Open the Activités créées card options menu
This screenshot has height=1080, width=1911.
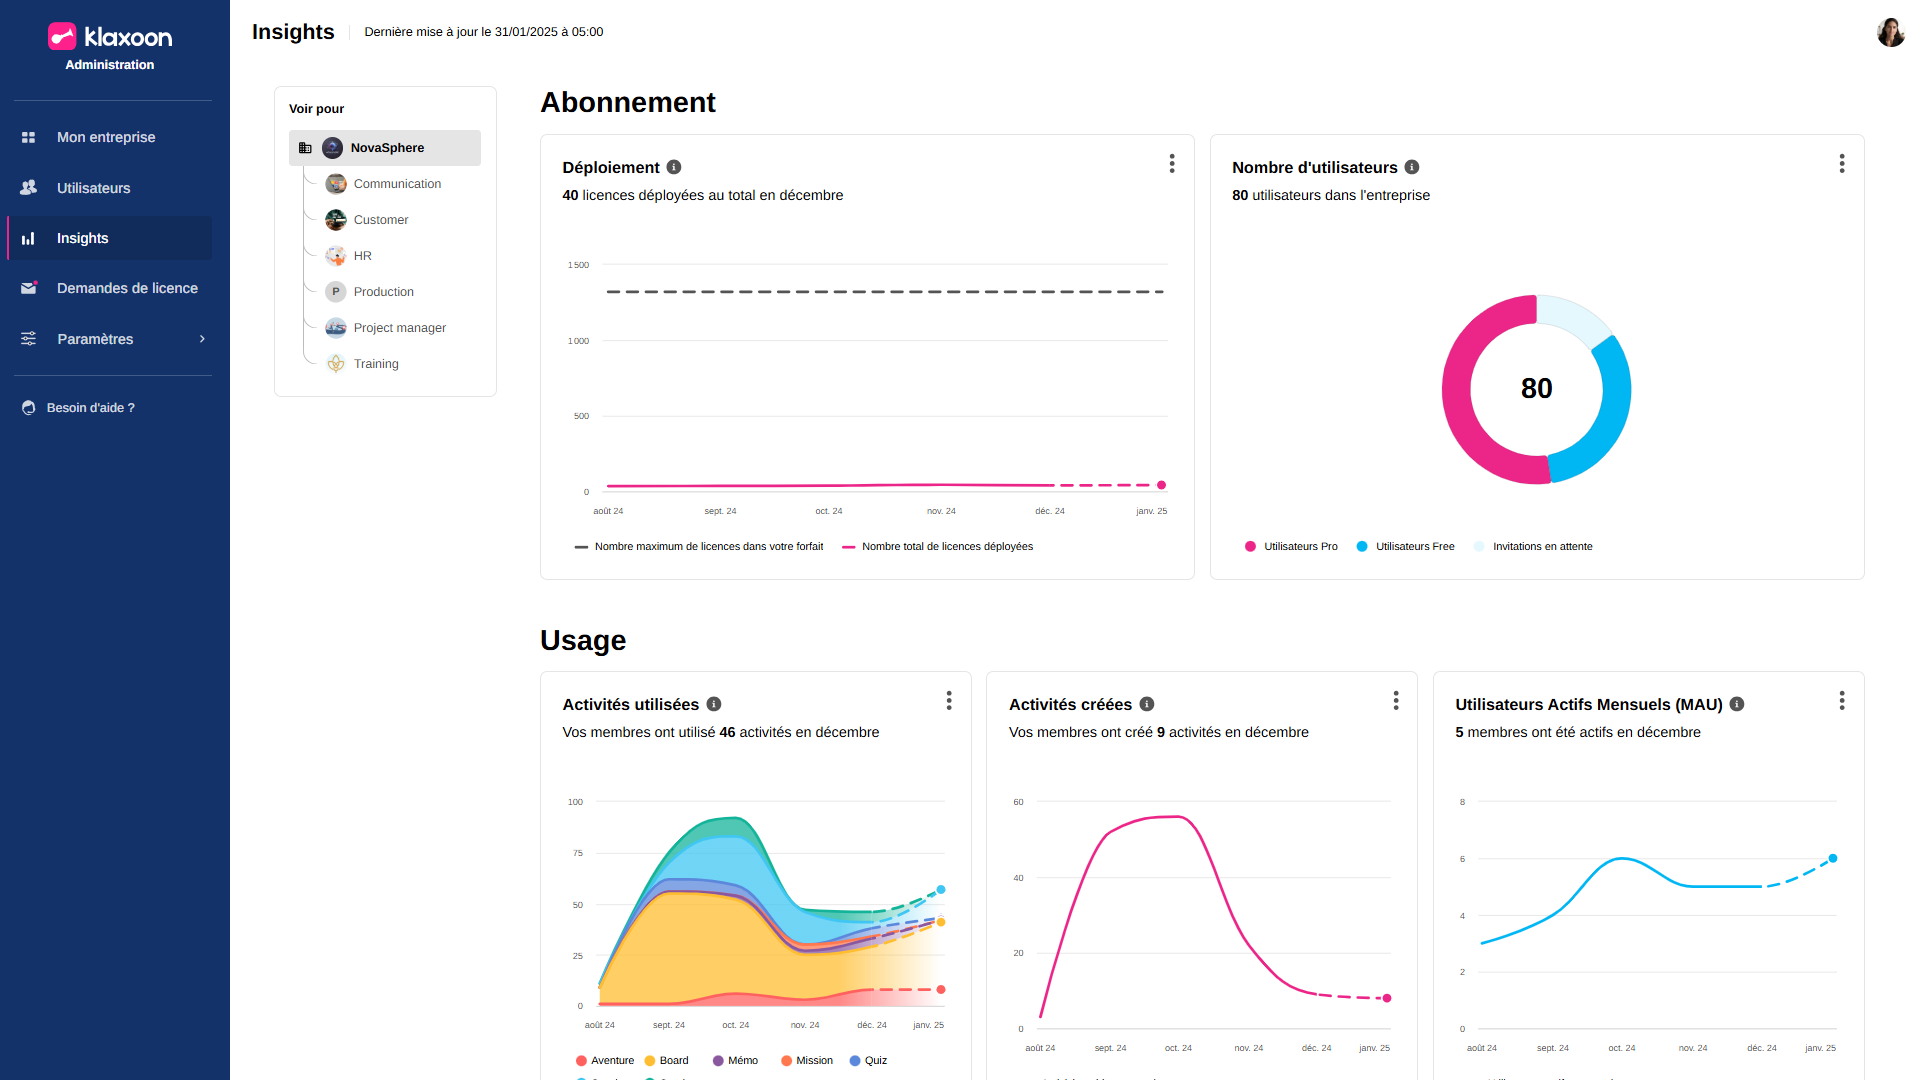coord(1396,701)
